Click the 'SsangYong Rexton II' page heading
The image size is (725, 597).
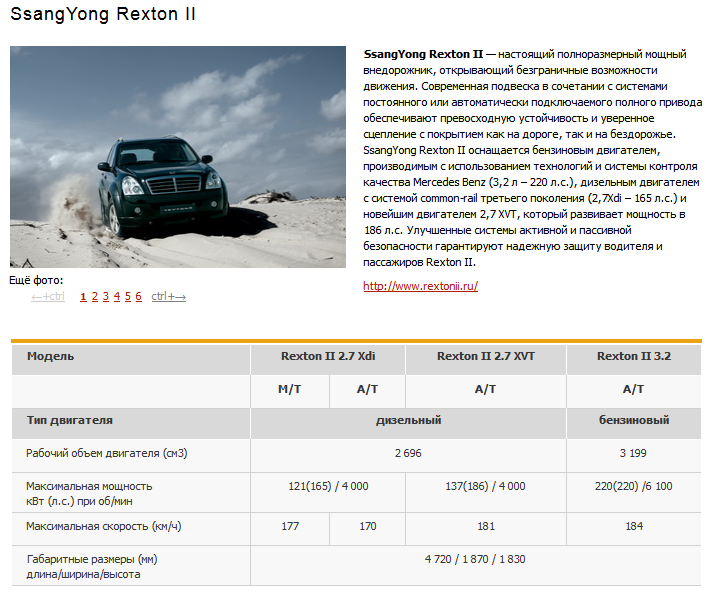(103, 15)
